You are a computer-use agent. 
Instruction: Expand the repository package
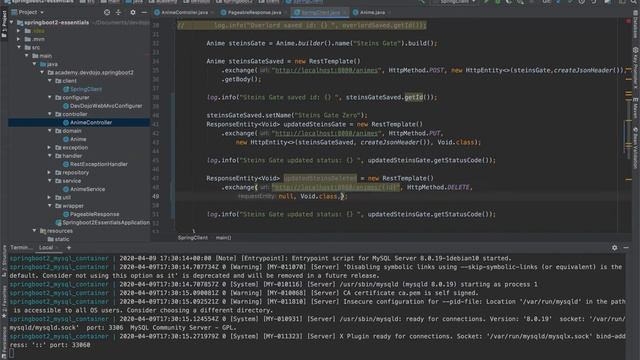(x=49, y=172)
